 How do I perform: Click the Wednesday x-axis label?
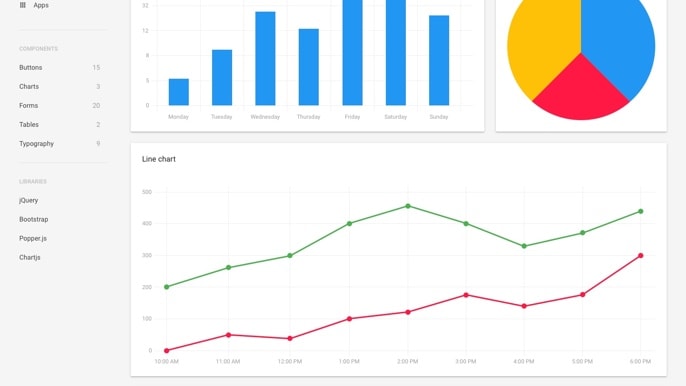265,117
